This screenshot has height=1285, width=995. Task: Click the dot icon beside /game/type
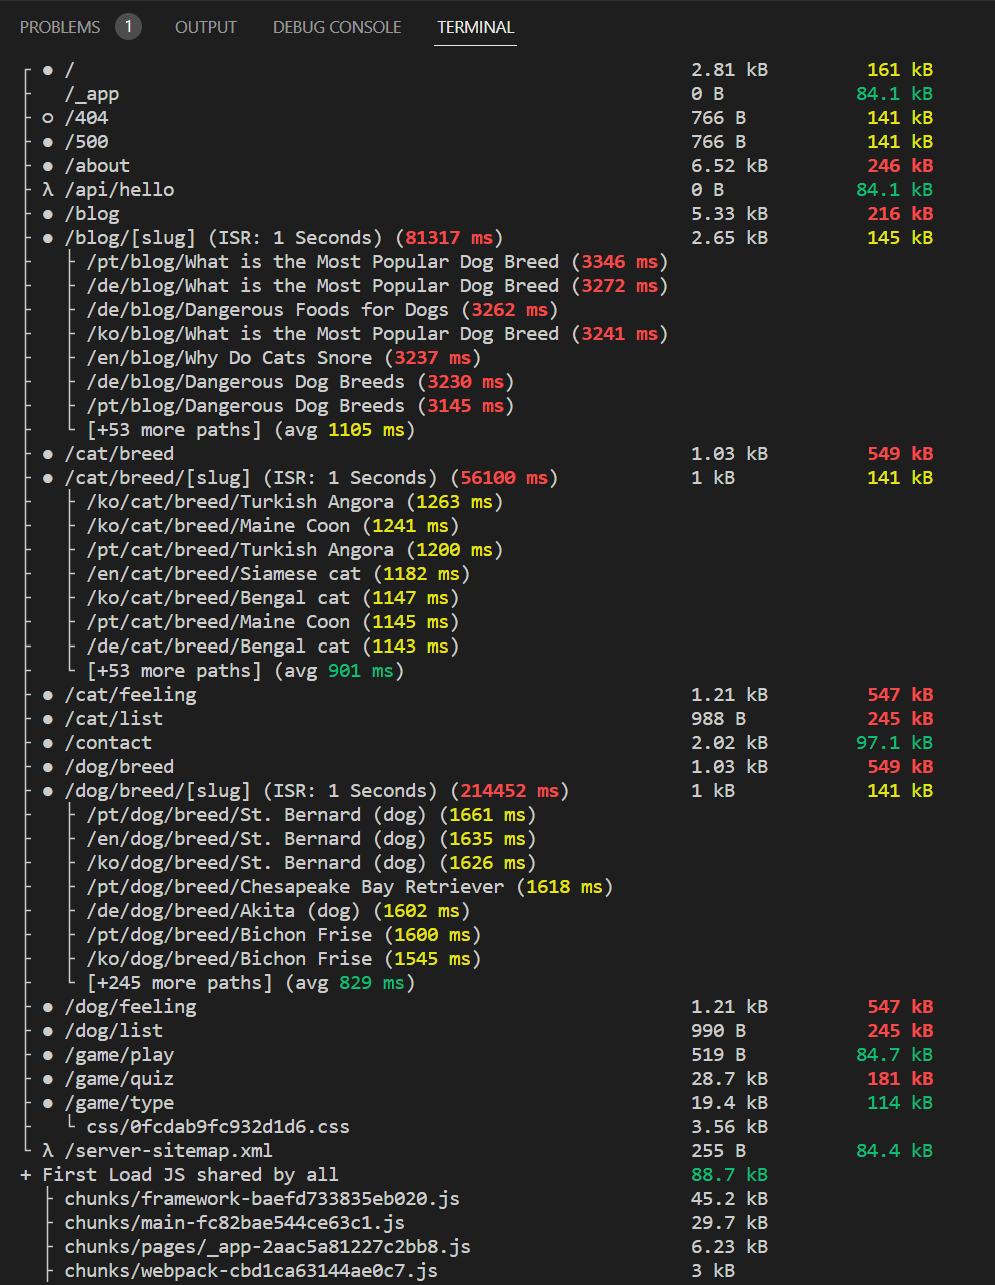click(47, 1102)
